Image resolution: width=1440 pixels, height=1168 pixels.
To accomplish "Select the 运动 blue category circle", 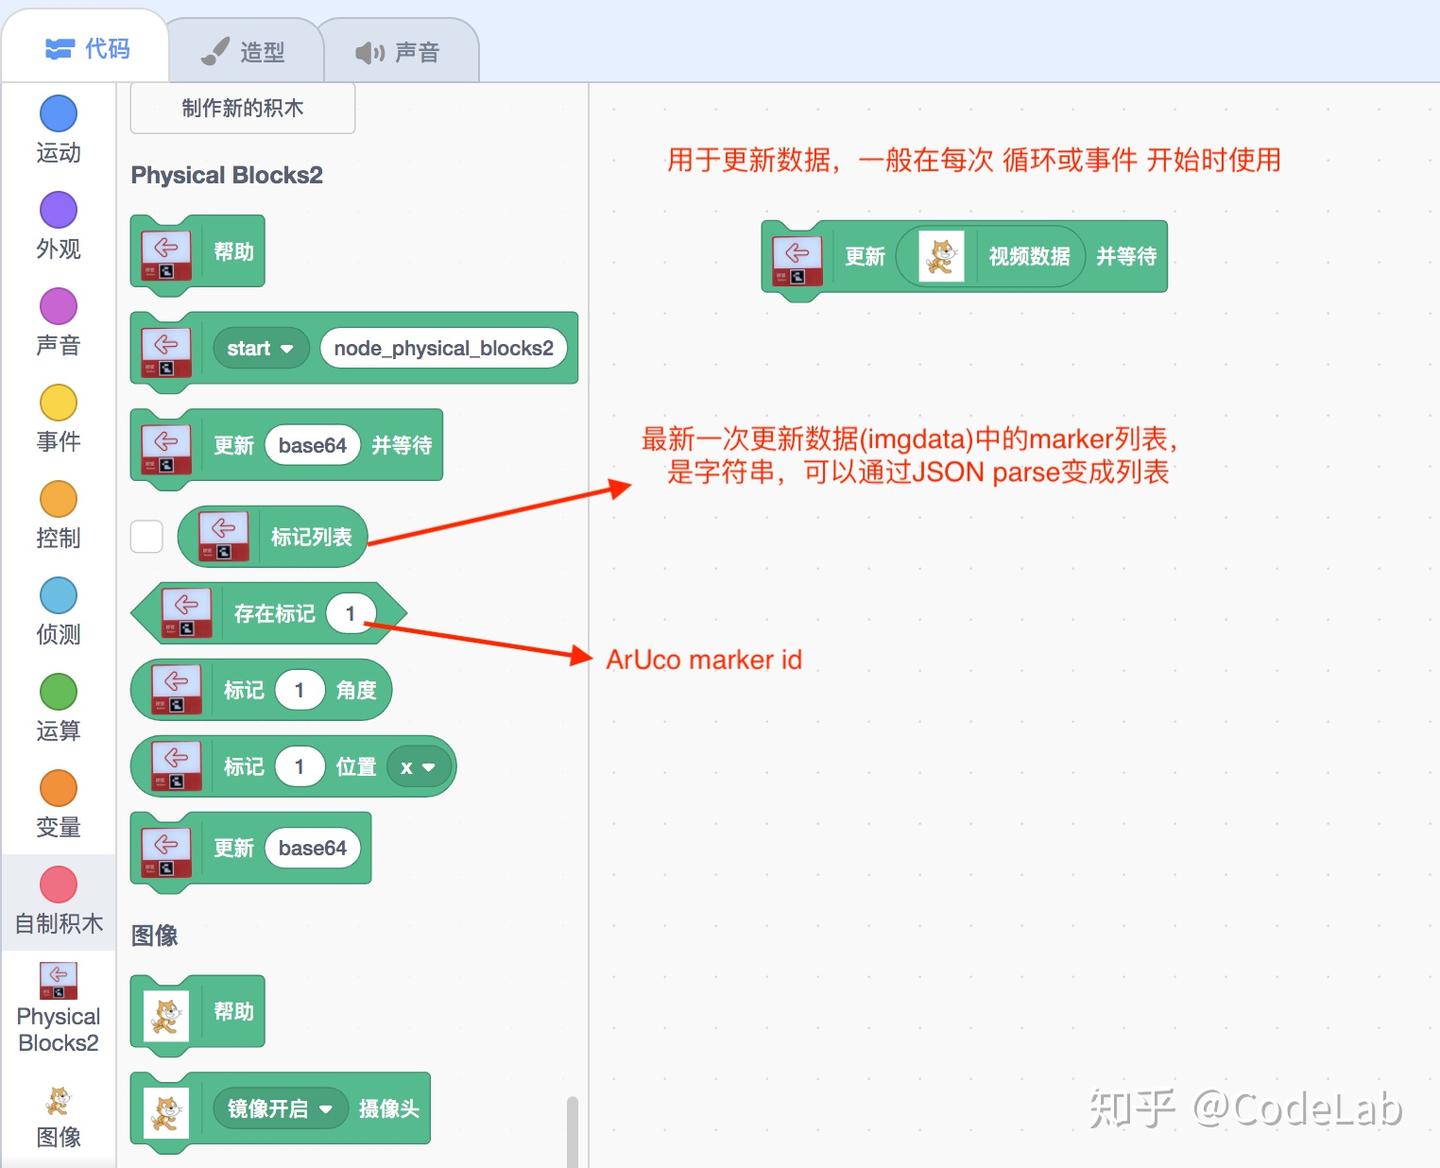I will tap(58, 114).
